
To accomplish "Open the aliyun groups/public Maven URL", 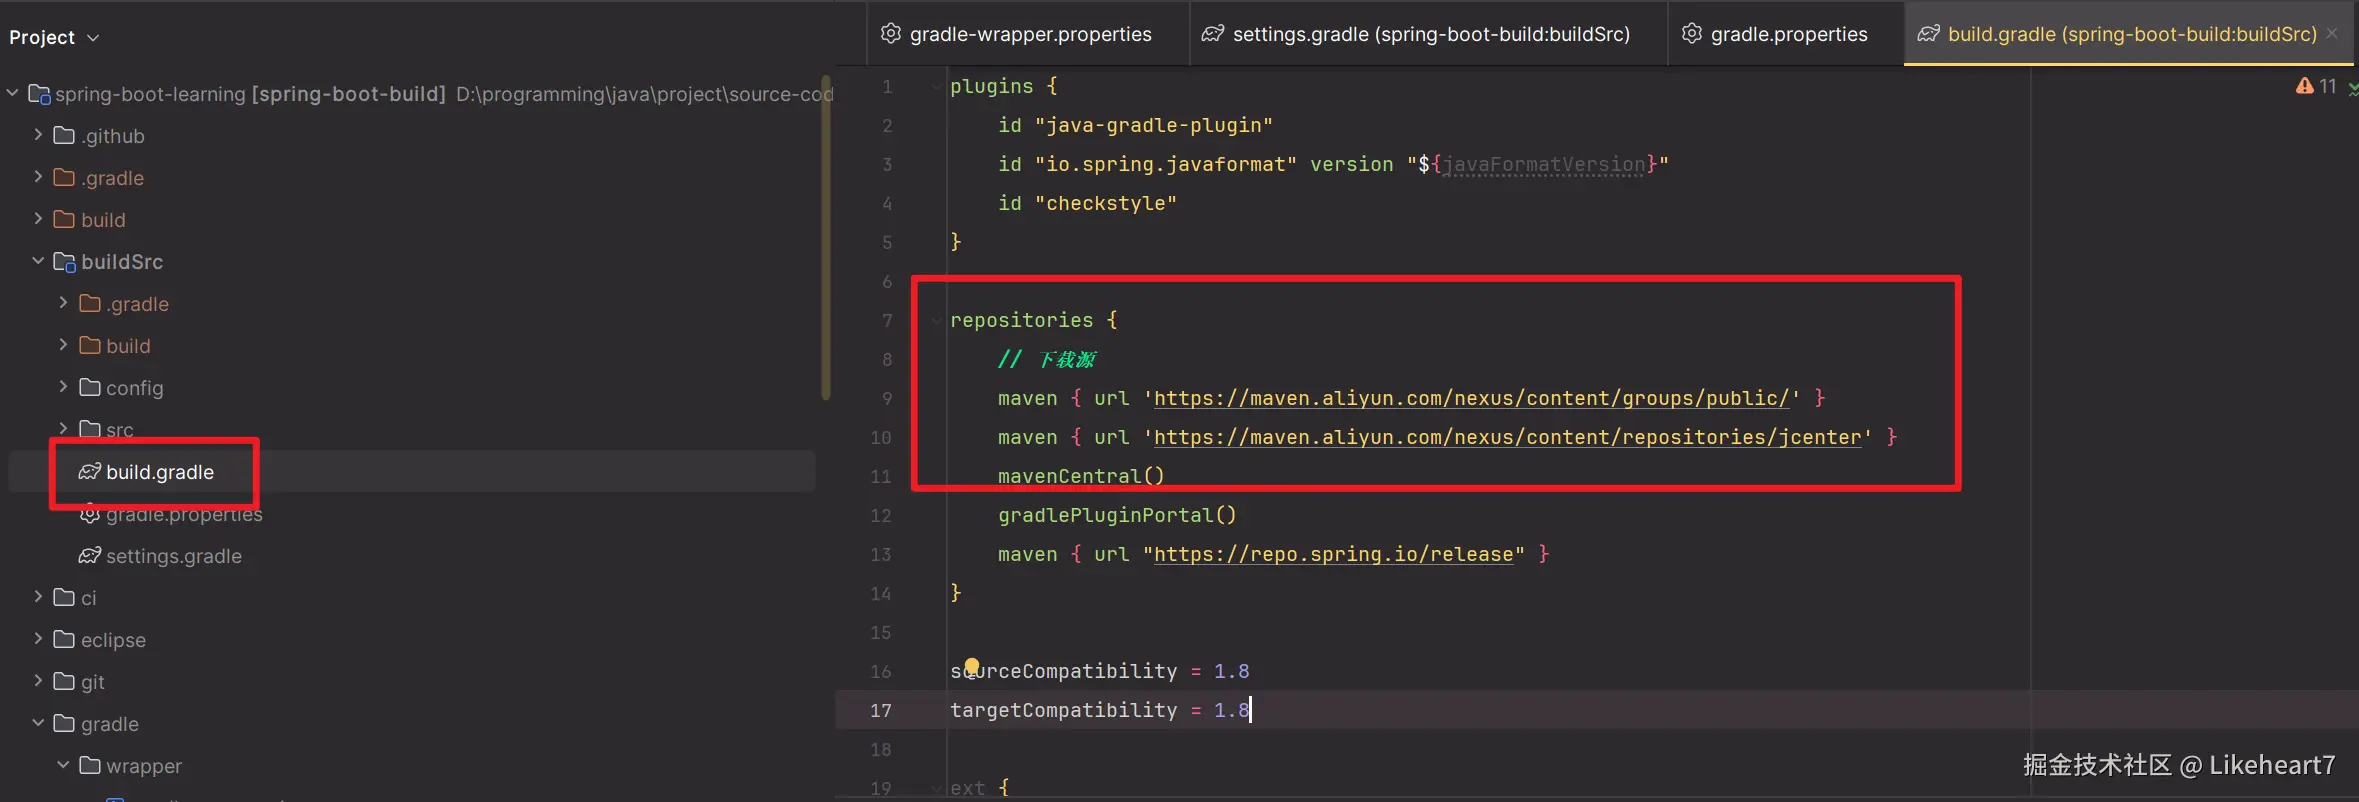I will 1471,398.
